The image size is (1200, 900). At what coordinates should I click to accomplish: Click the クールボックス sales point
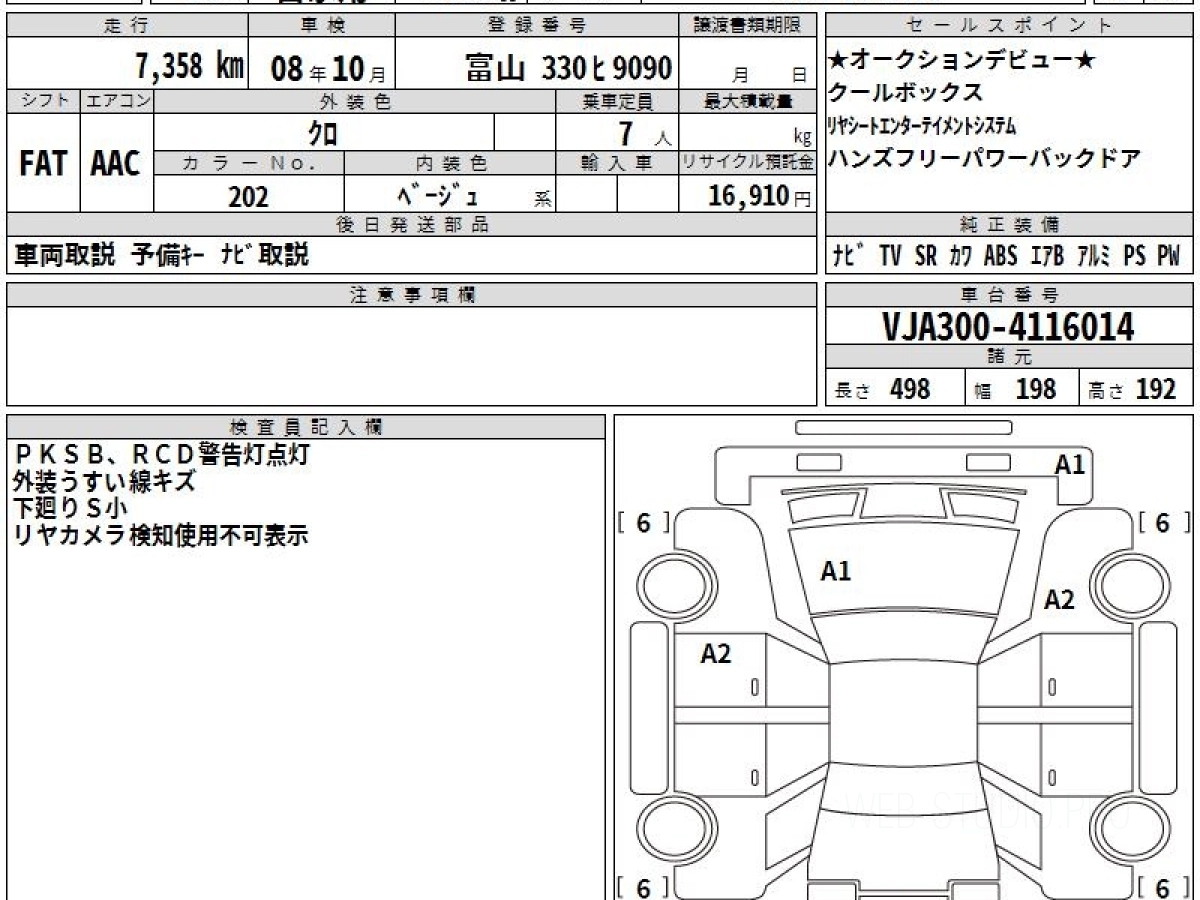pyautogui.click(x=905, y=93)
